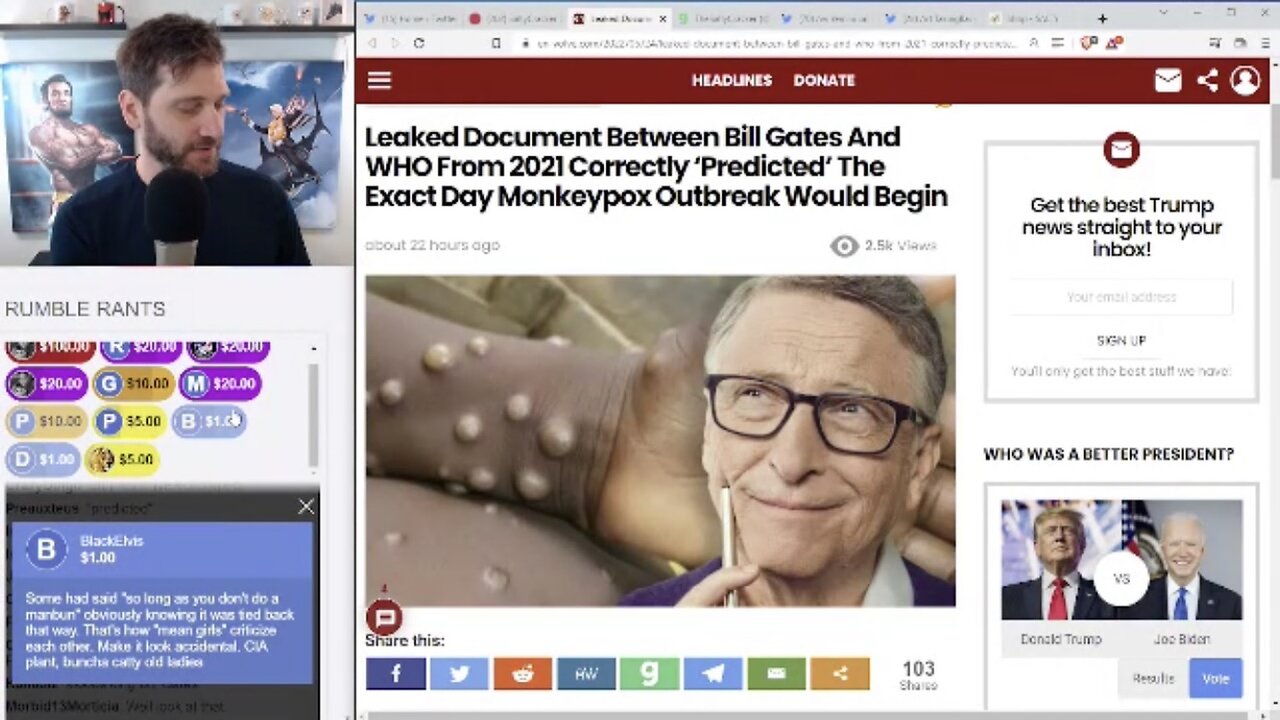This screenshot has height=720, width=1280.
Task: Click the red envelope newsletter icon
Action: [1121, 150]
